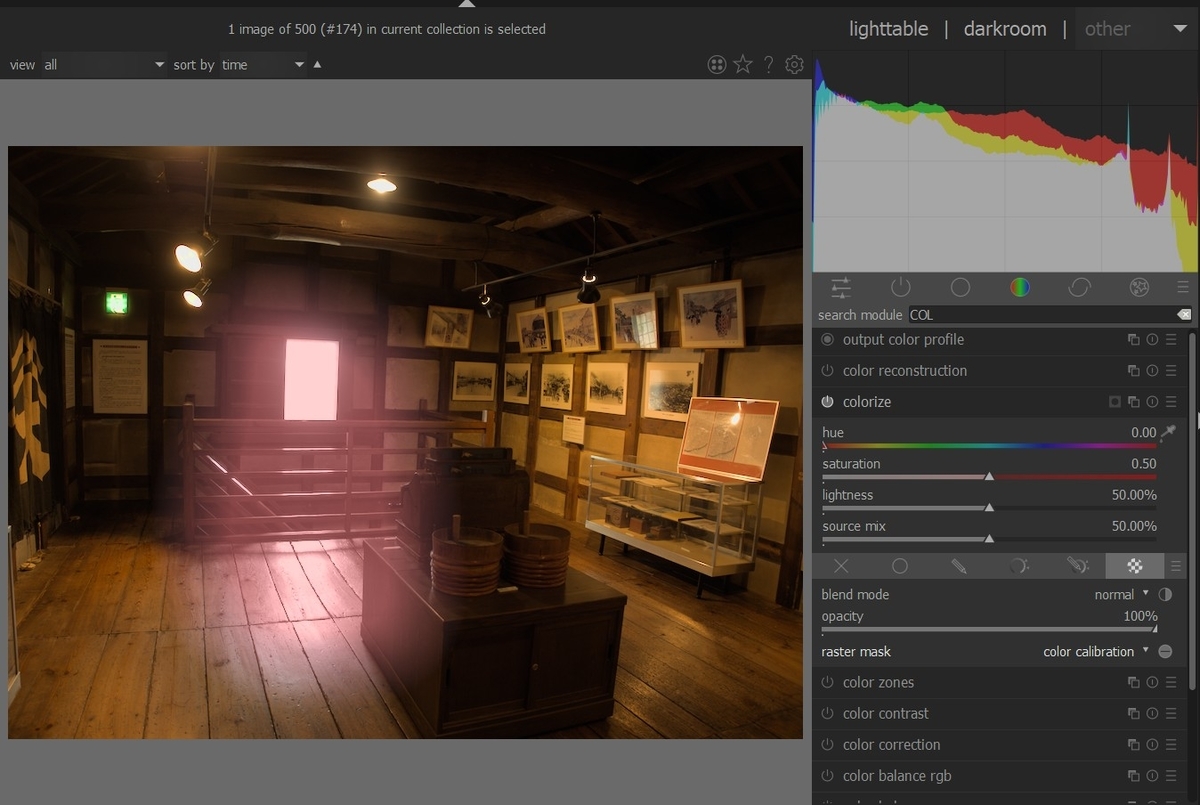Screen dimensions: 1200x805
Task: Open the view all filter dropdown
Action: coord(104,65)
